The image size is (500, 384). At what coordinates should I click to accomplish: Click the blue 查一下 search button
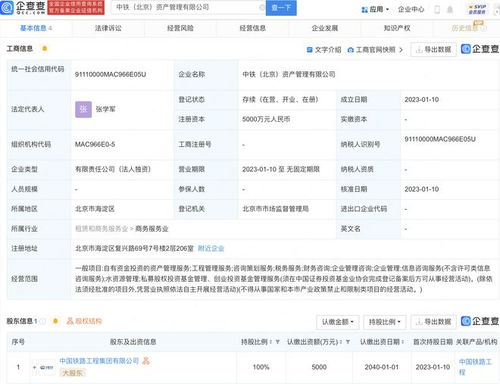click(x=281, y=8)
